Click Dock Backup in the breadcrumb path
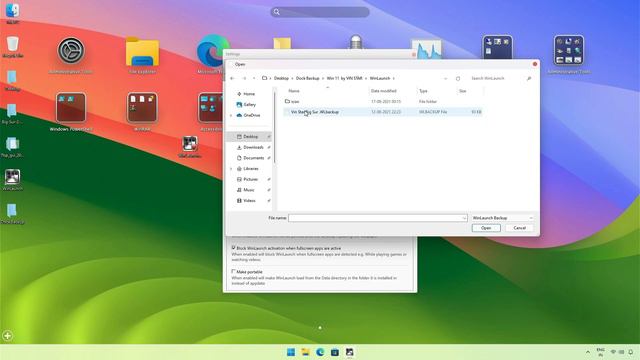The height and width of the screenshot is (360, 640). click(x=307, y=78)
